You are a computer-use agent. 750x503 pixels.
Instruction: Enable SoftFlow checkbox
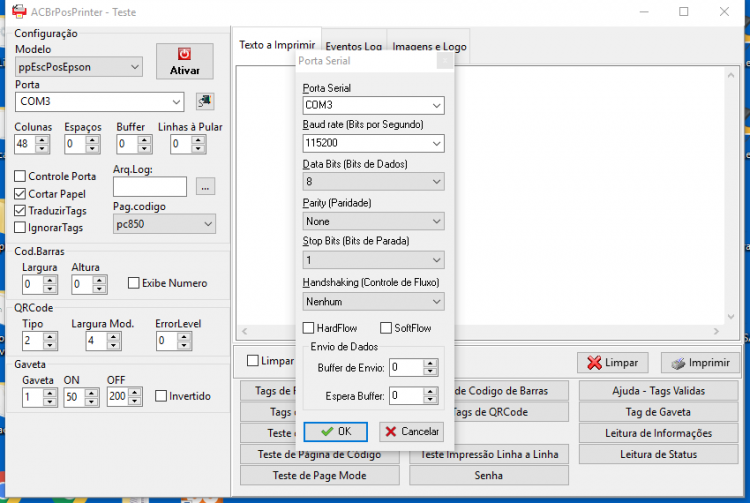point(386,328)
